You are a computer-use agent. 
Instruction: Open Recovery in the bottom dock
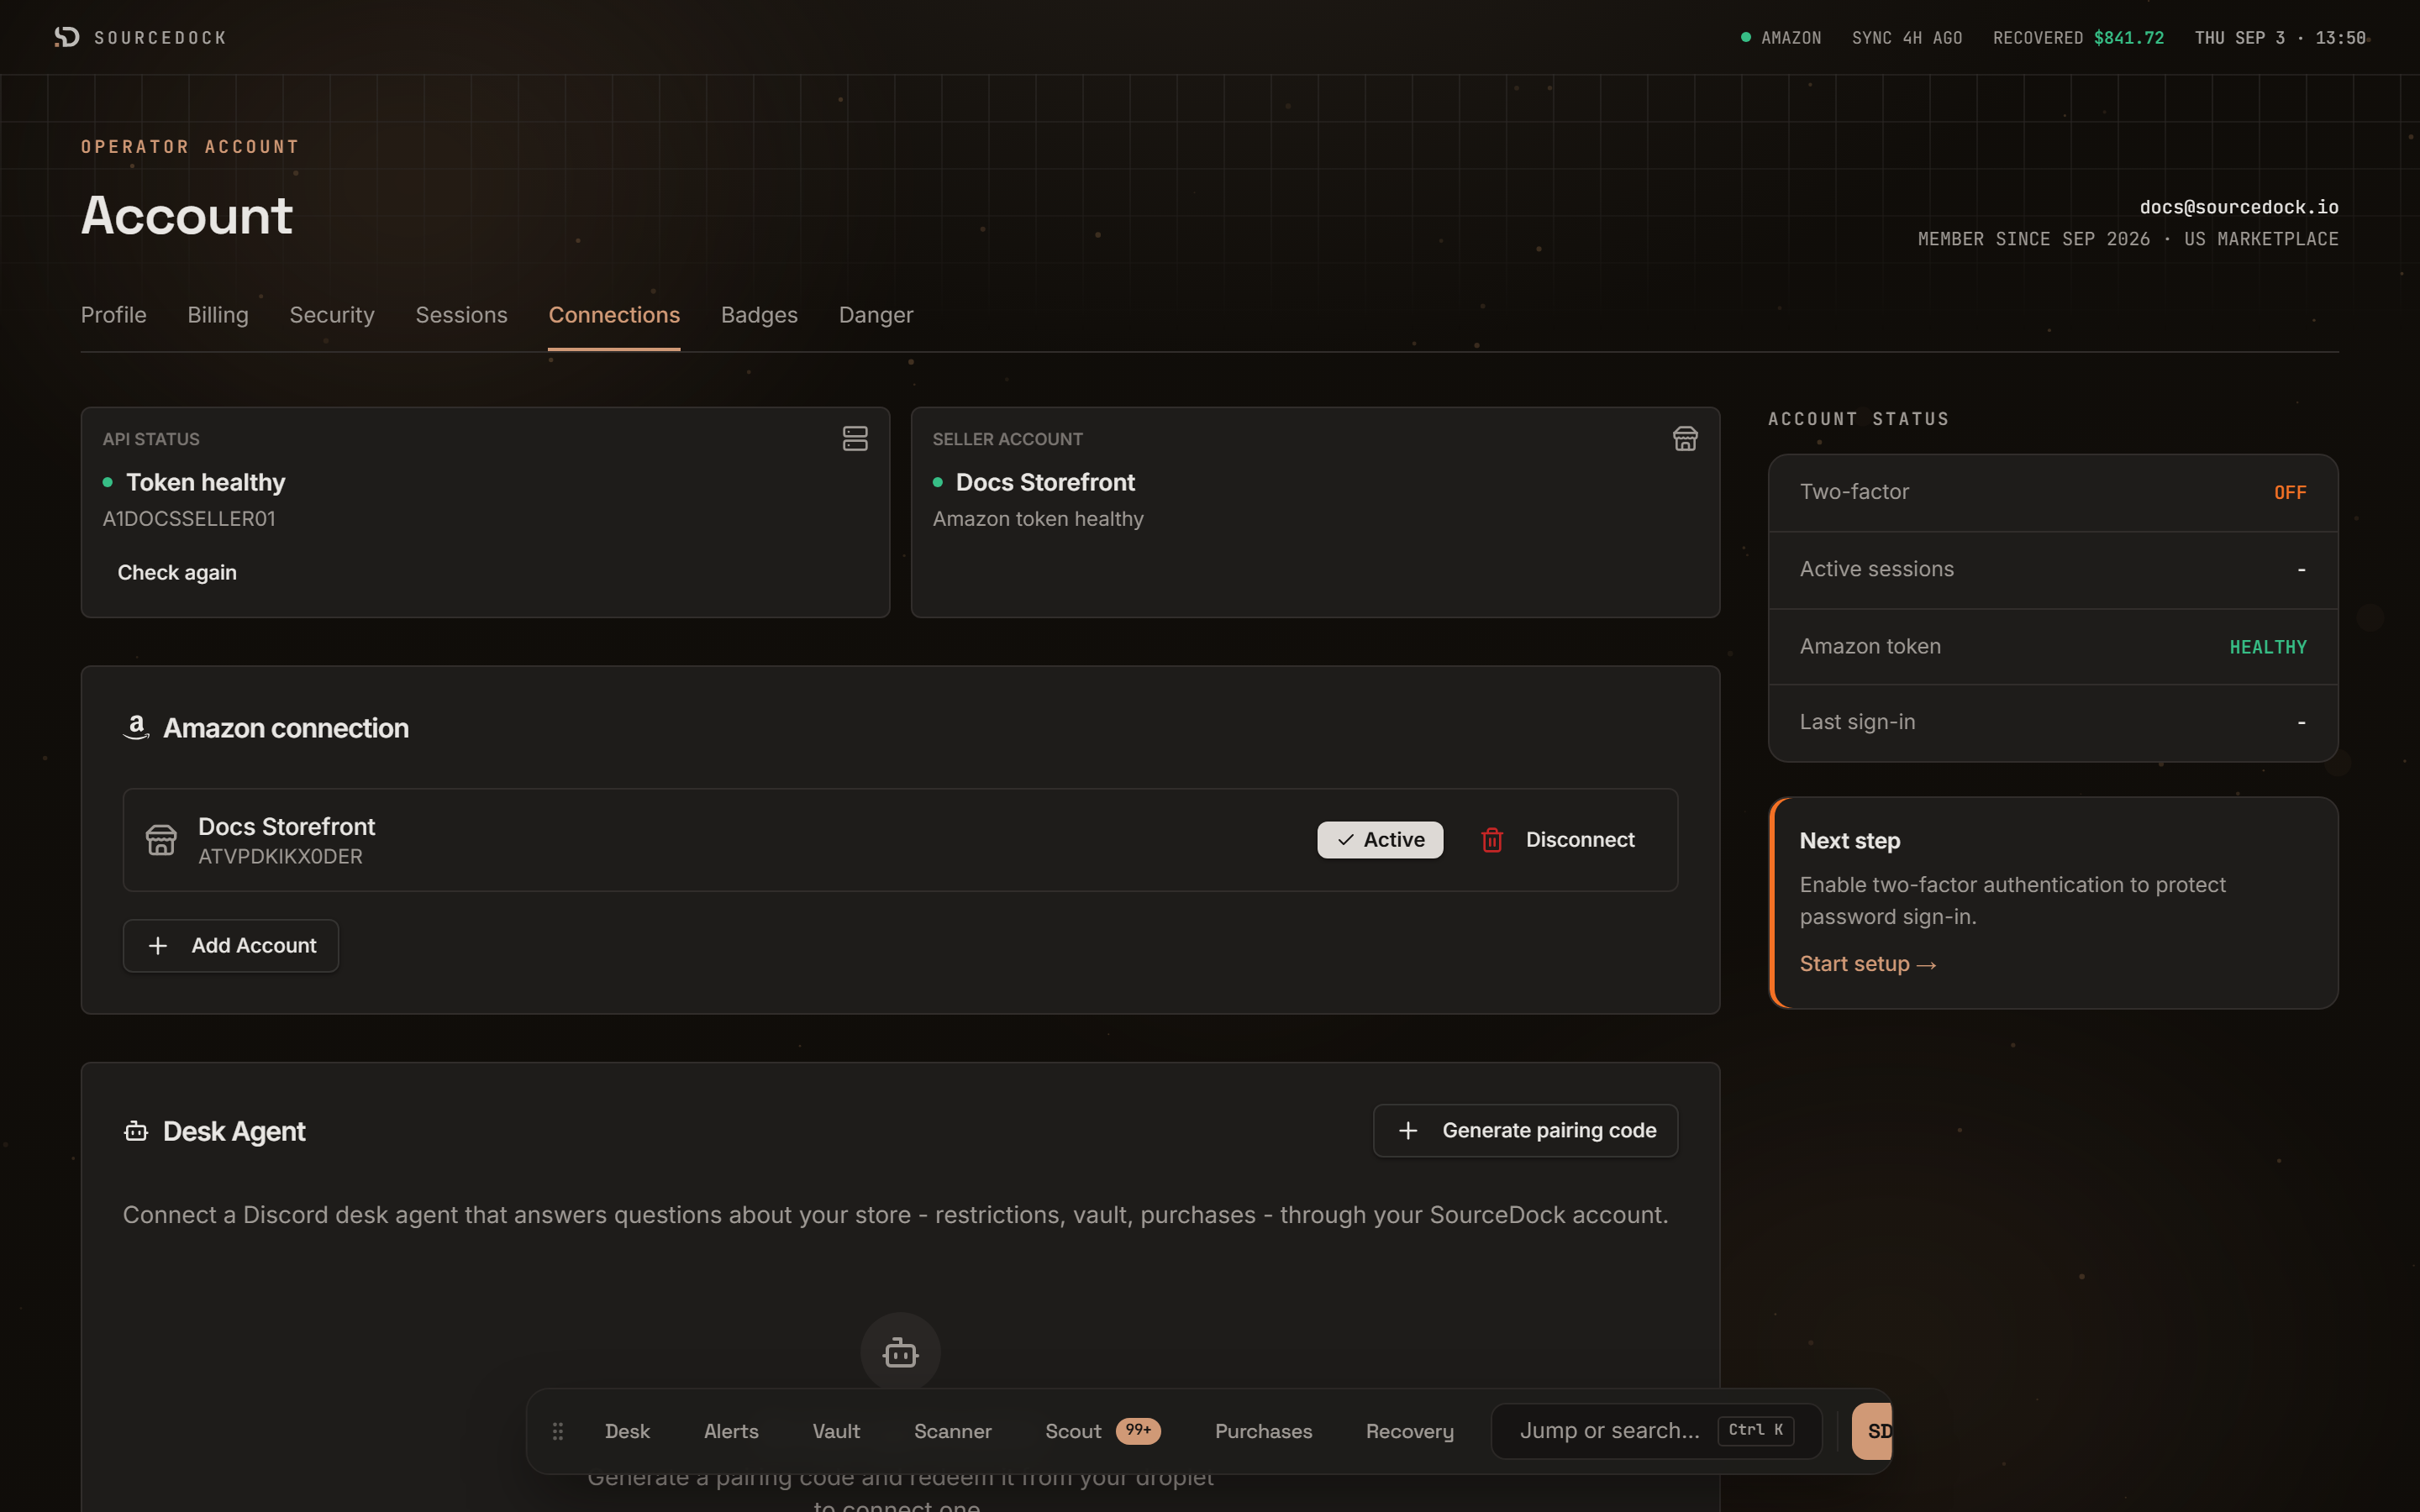tap(1409, 1431)
